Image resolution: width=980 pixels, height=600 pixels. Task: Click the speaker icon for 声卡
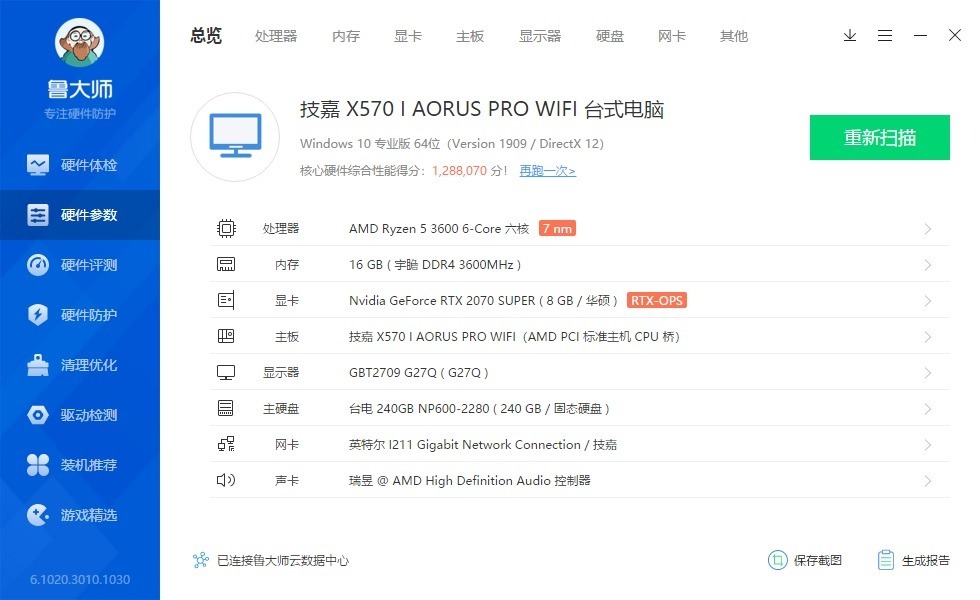[226, 480]
